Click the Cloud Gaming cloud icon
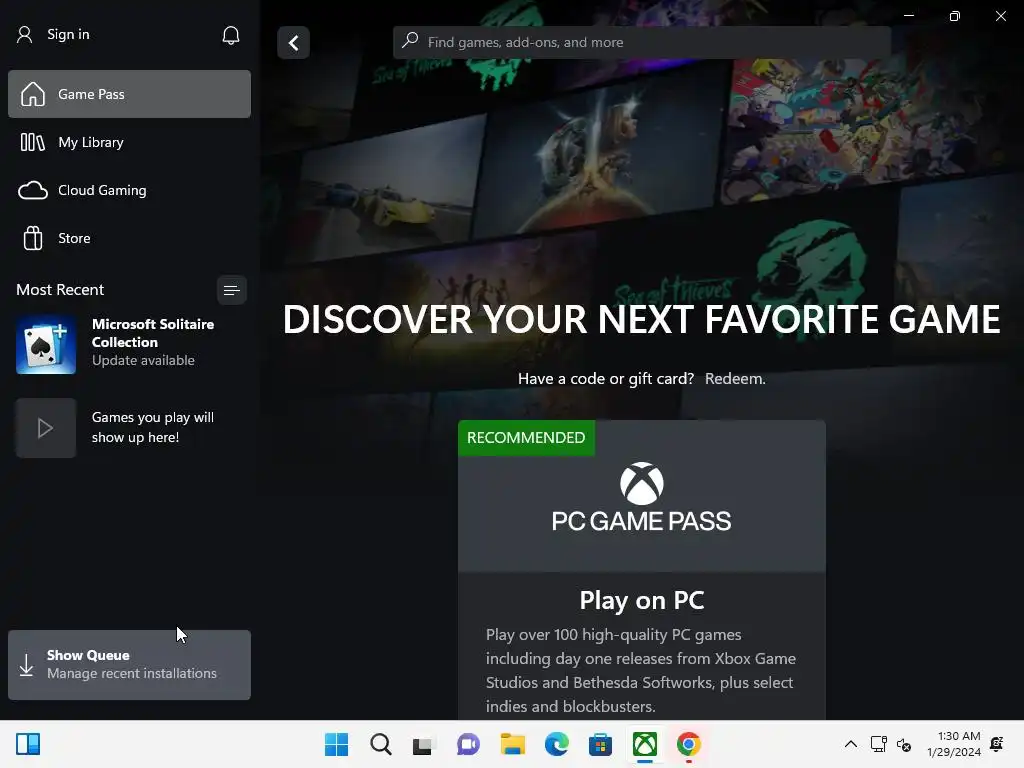Screen dimensions: 1024x768 33,191
